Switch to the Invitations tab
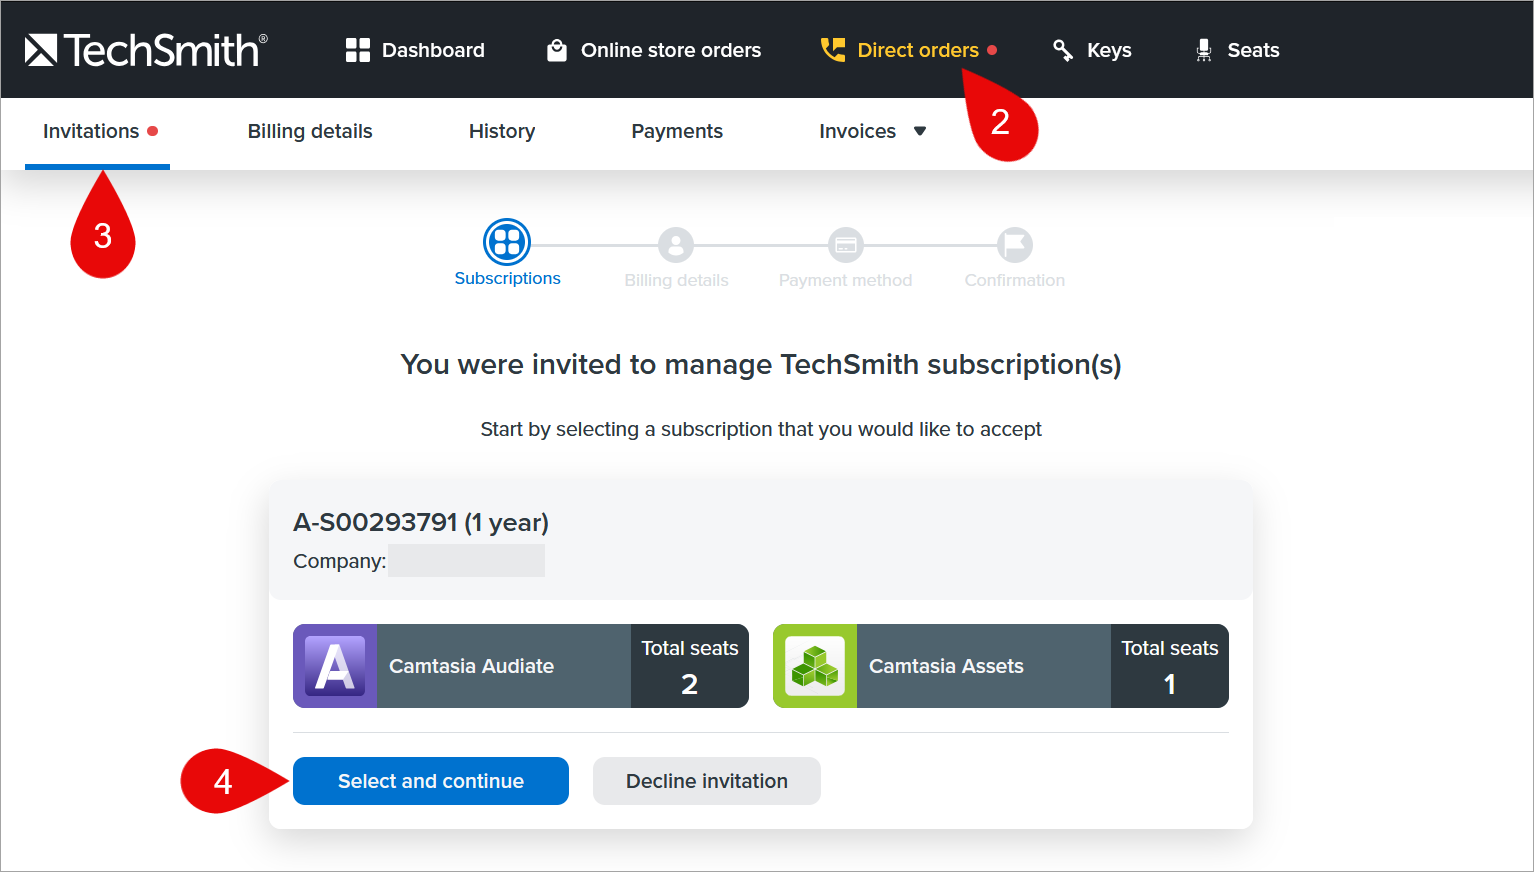 click(x=97, y=132)
